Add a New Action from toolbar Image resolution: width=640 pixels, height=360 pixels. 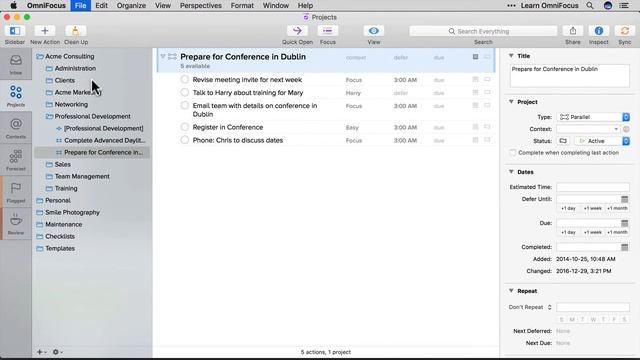click(x=45, y=31)
